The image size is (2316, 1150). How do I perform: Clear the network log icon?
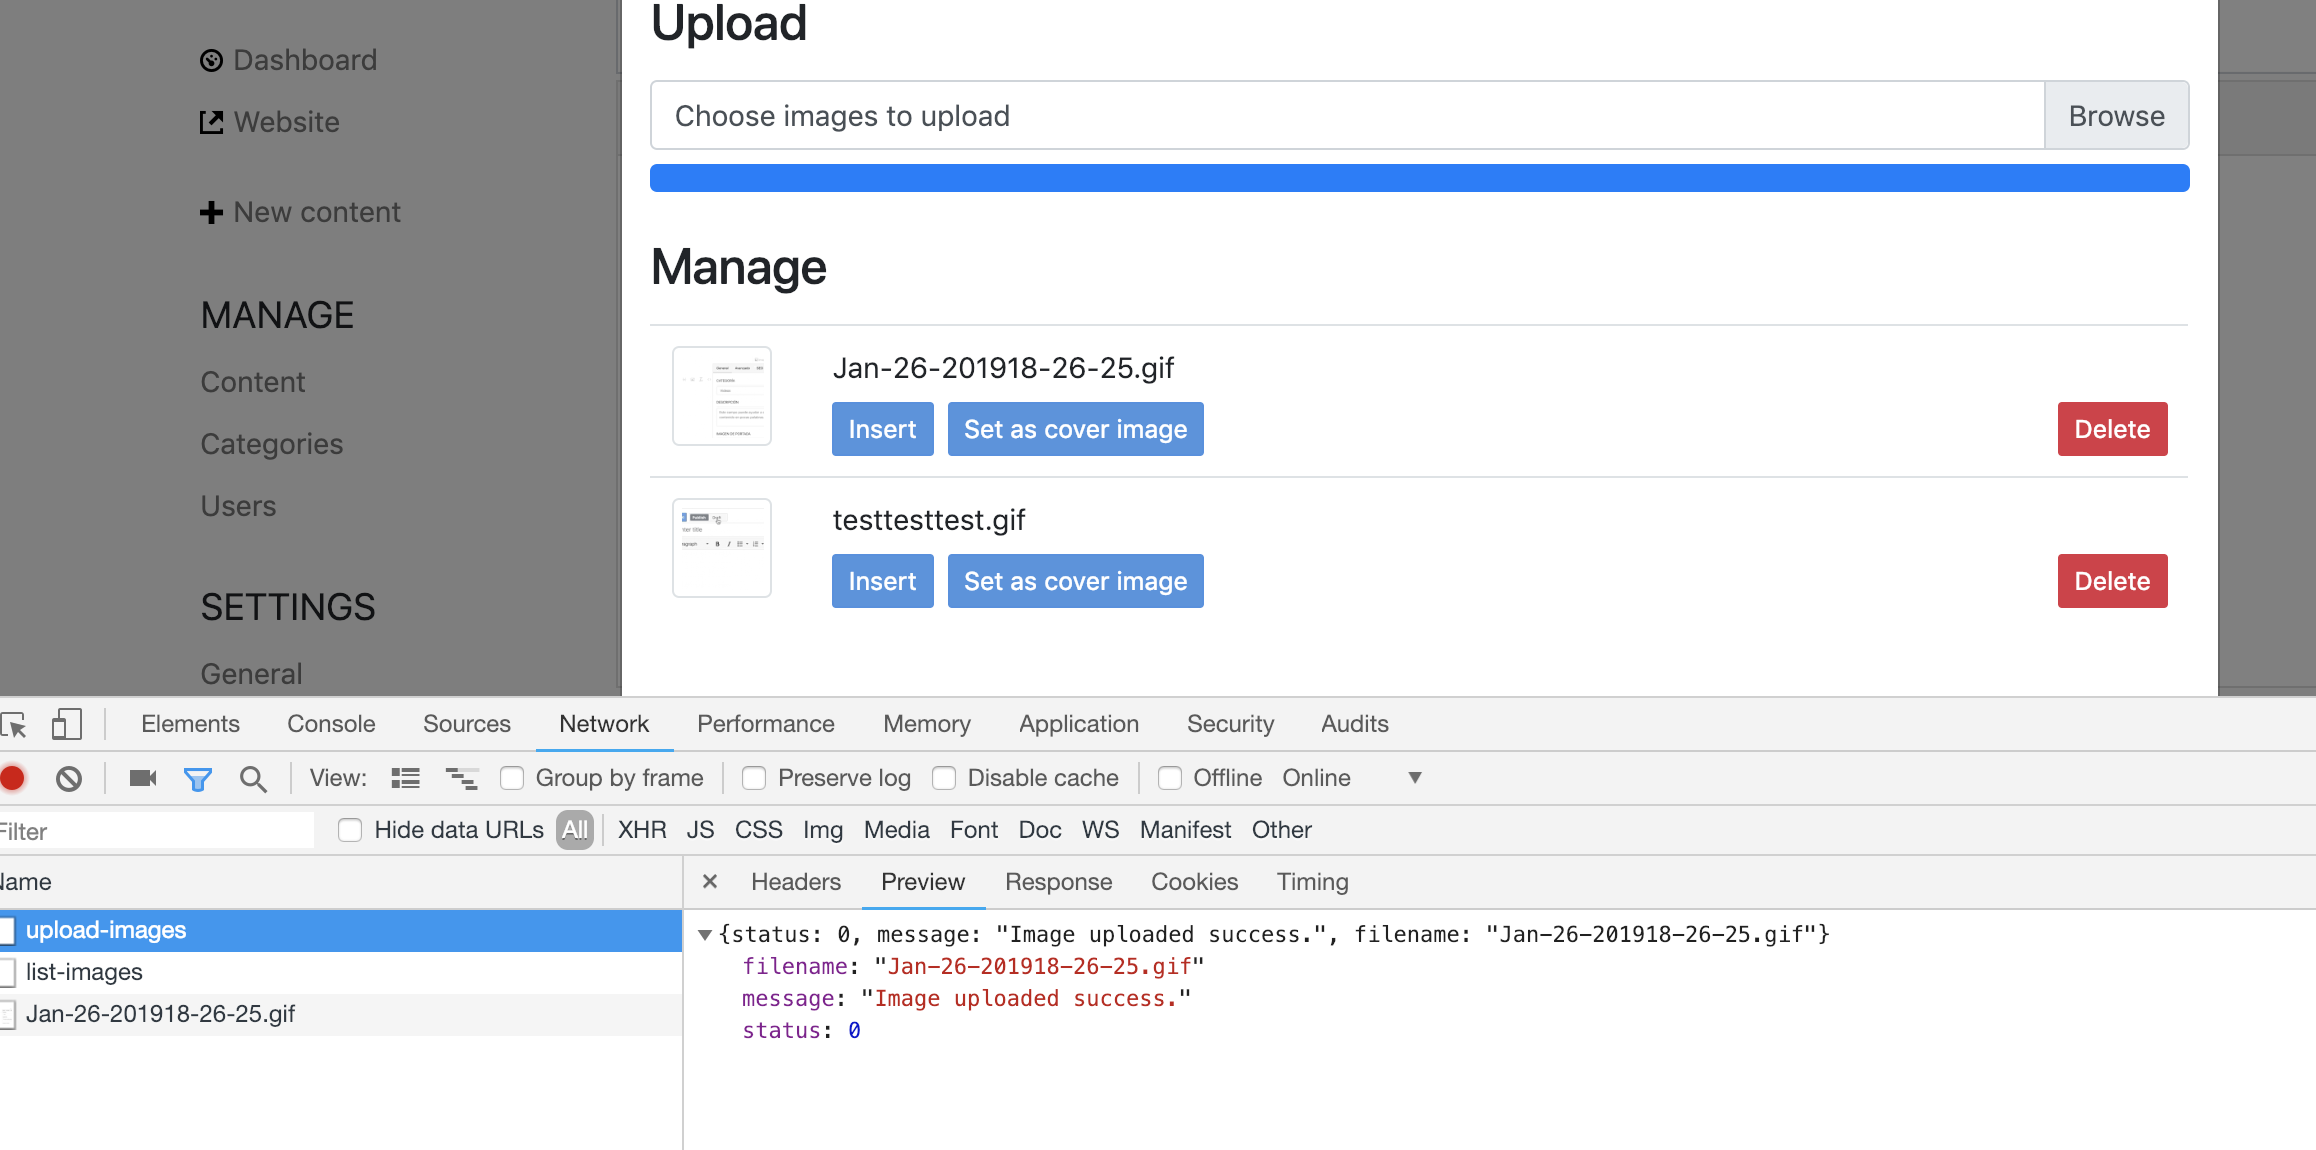(x=68, y=778)
